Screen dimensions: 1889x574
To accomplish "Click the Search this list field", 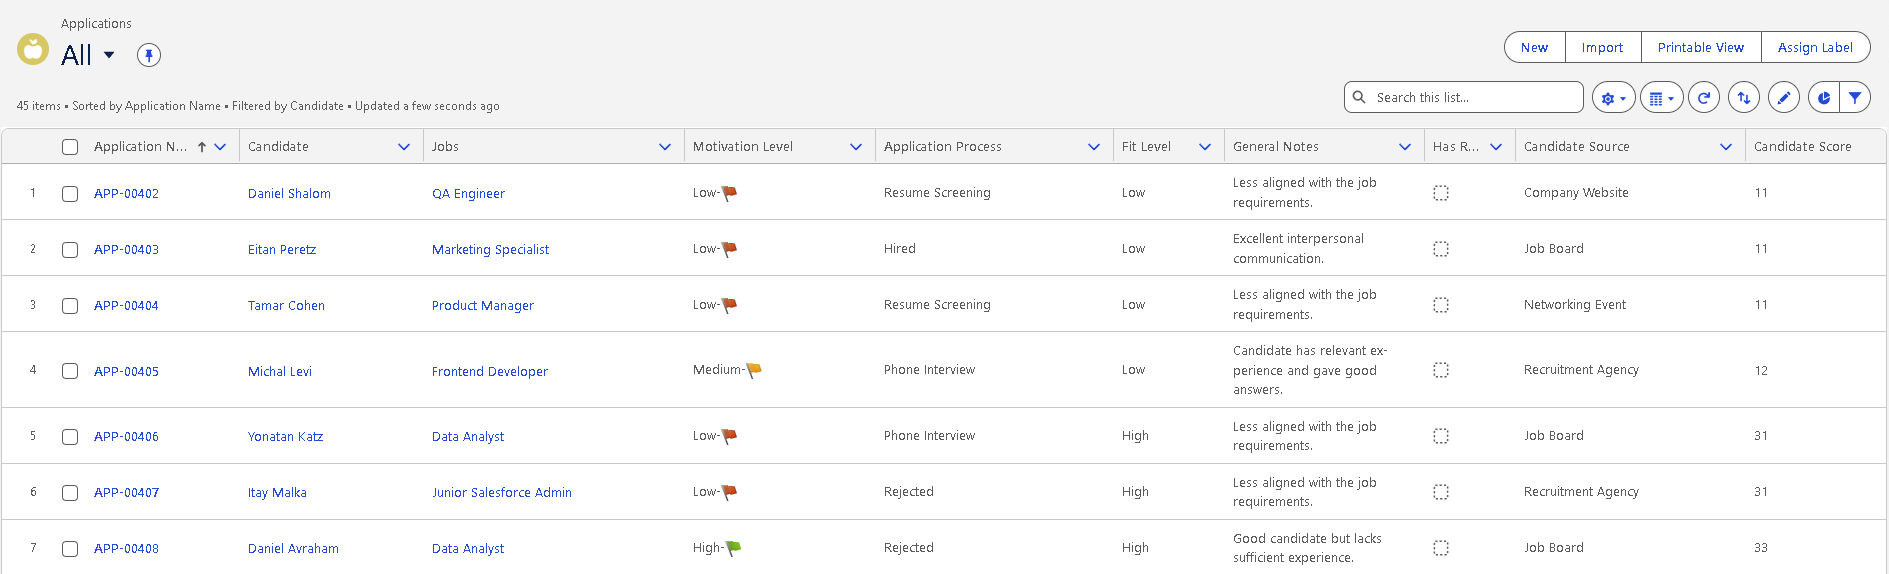I will (1470, 98).
